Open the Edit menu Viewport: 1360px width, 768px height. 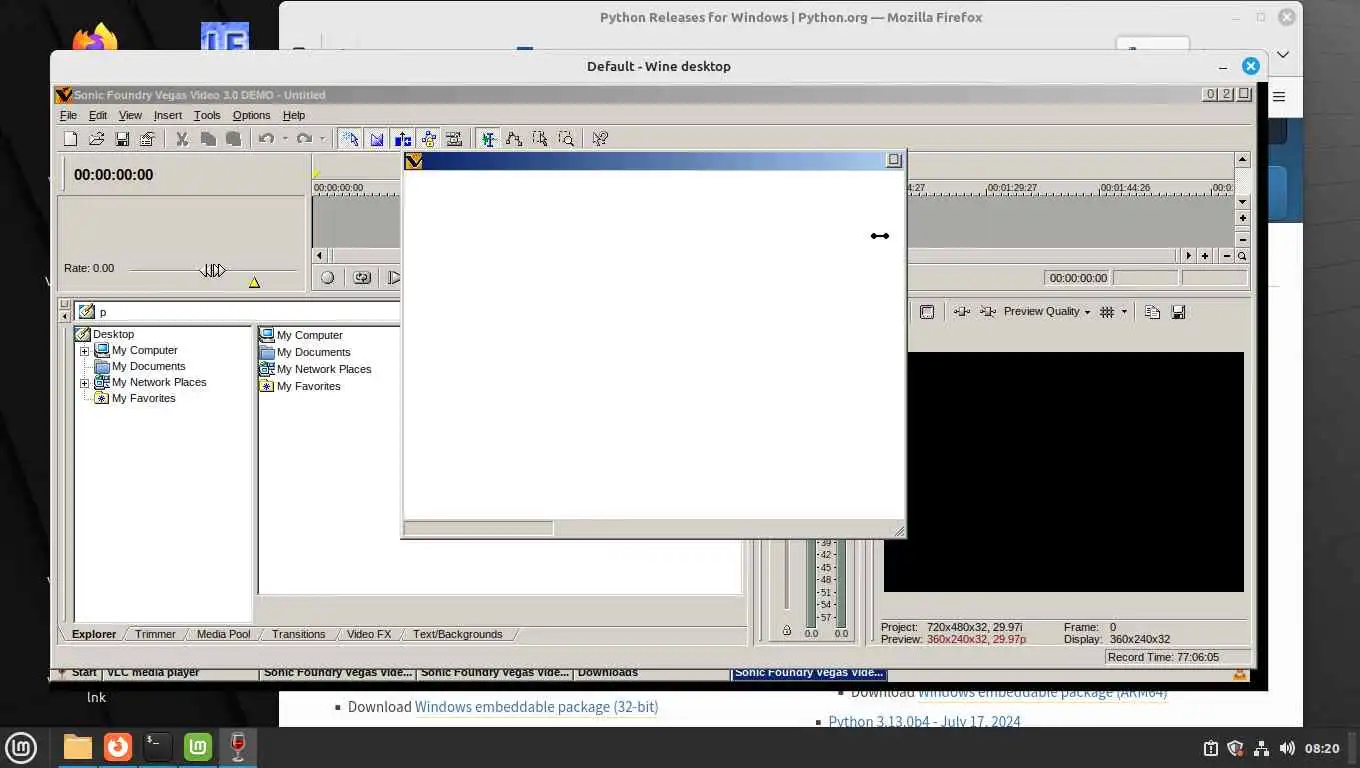(98, 116)
